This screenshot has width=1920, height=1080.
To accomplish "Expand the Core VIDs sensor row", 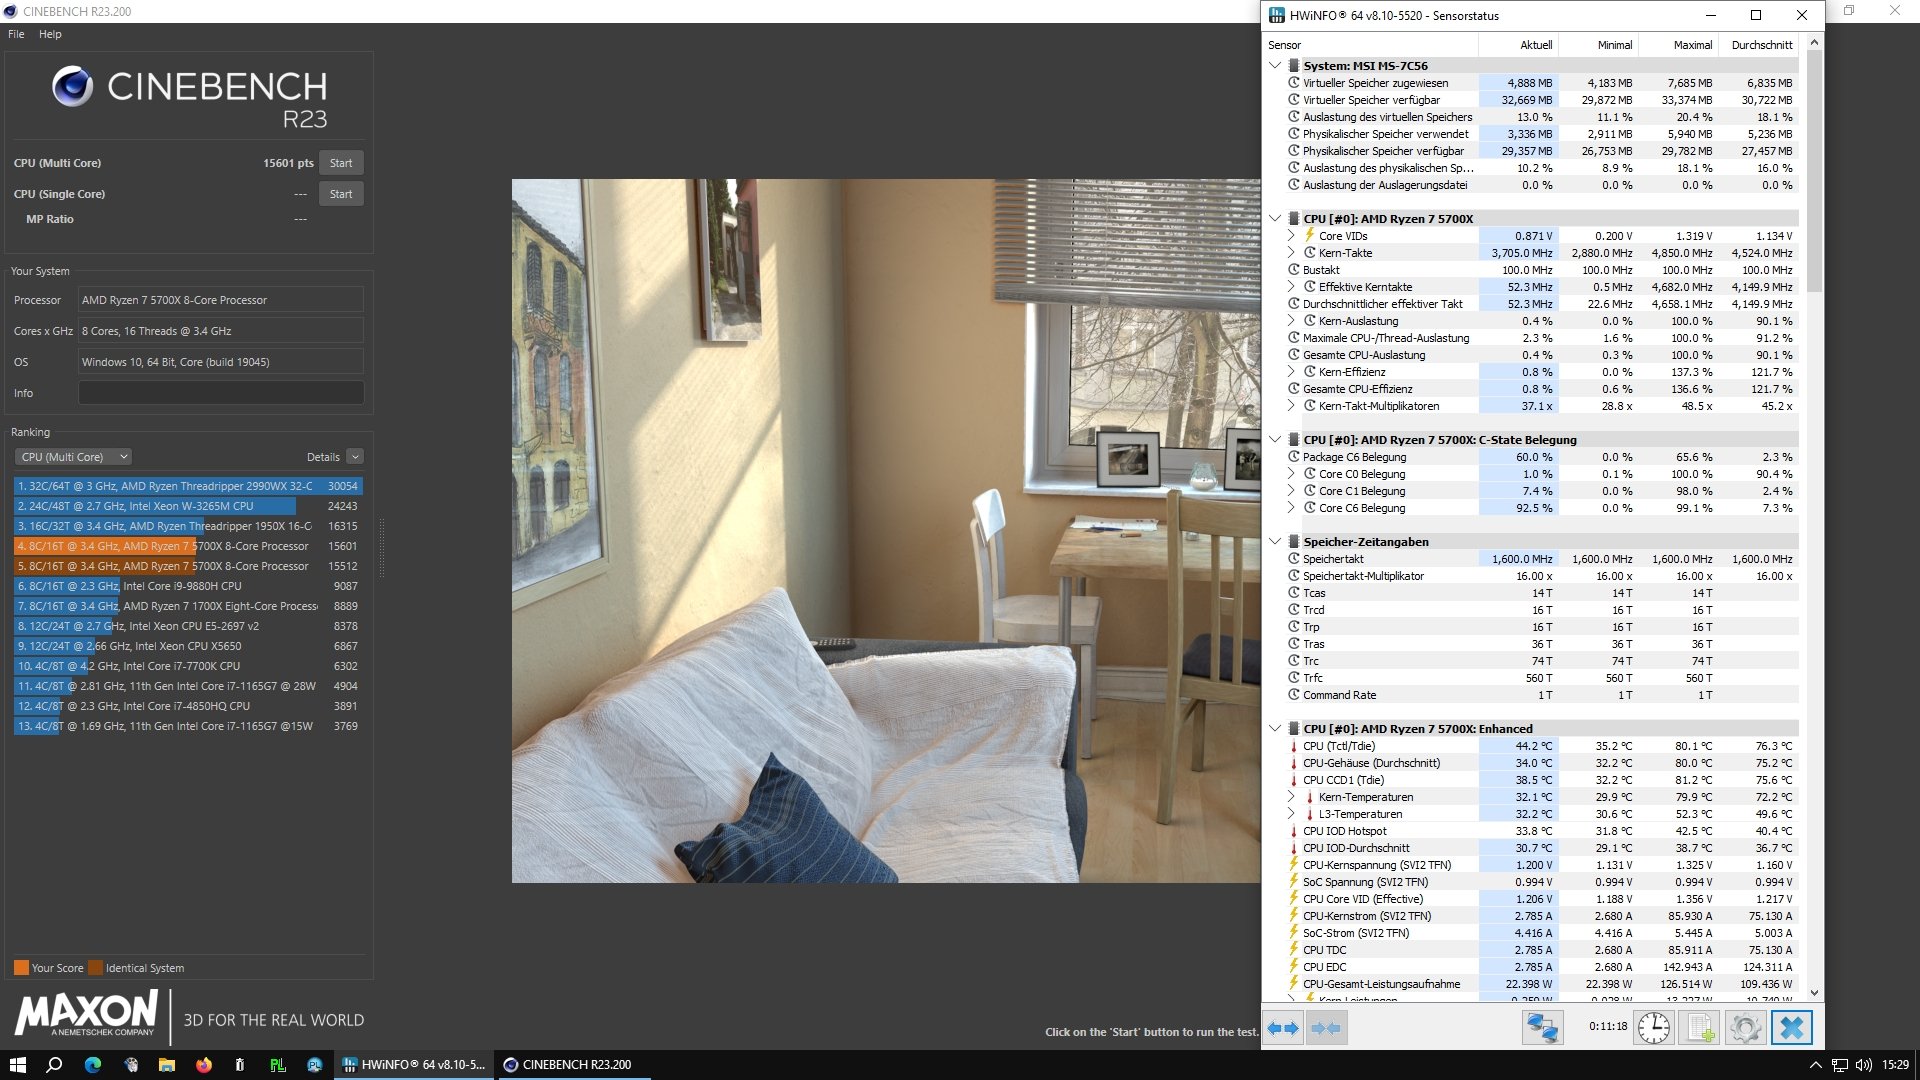I will (1291, 236).
